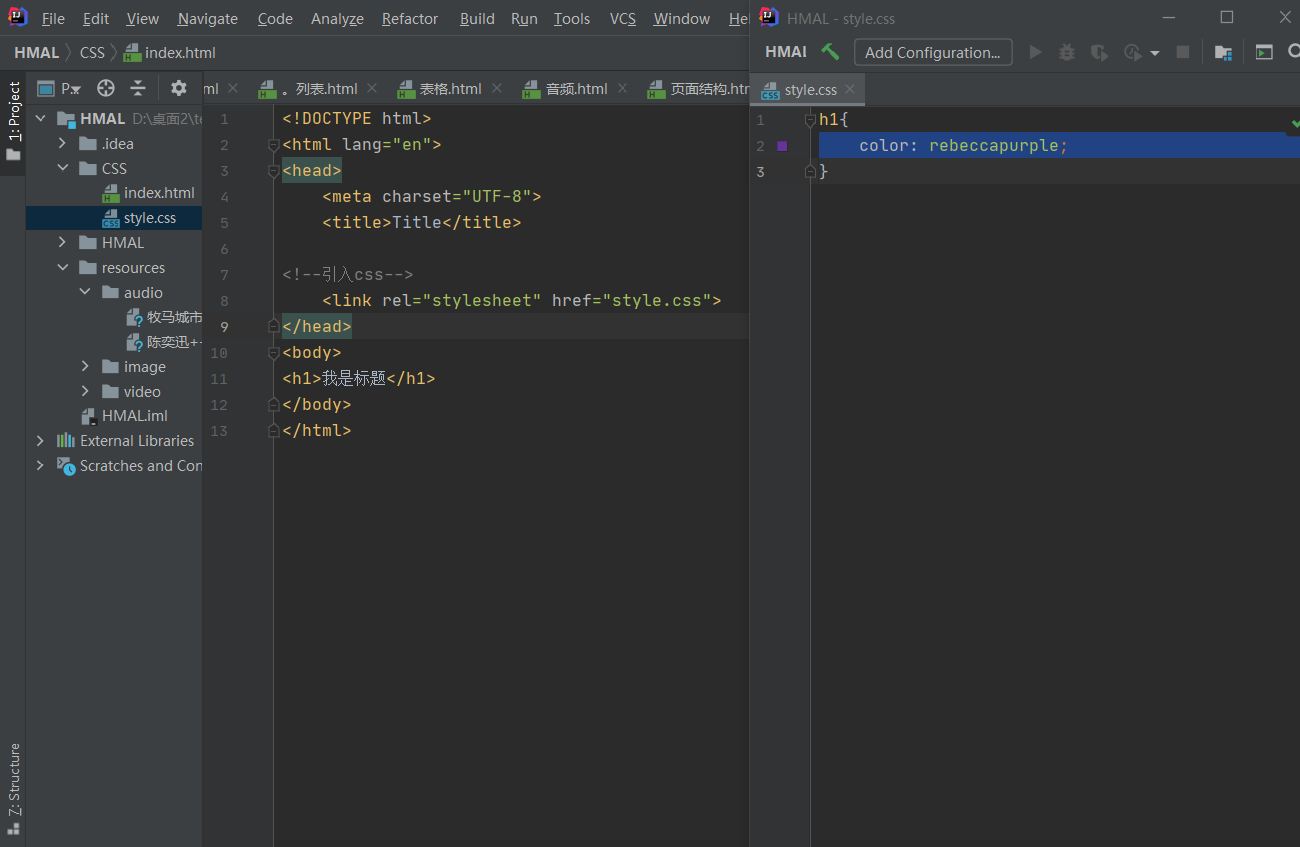Collapse all nodes in Project panel

point(138,88)
